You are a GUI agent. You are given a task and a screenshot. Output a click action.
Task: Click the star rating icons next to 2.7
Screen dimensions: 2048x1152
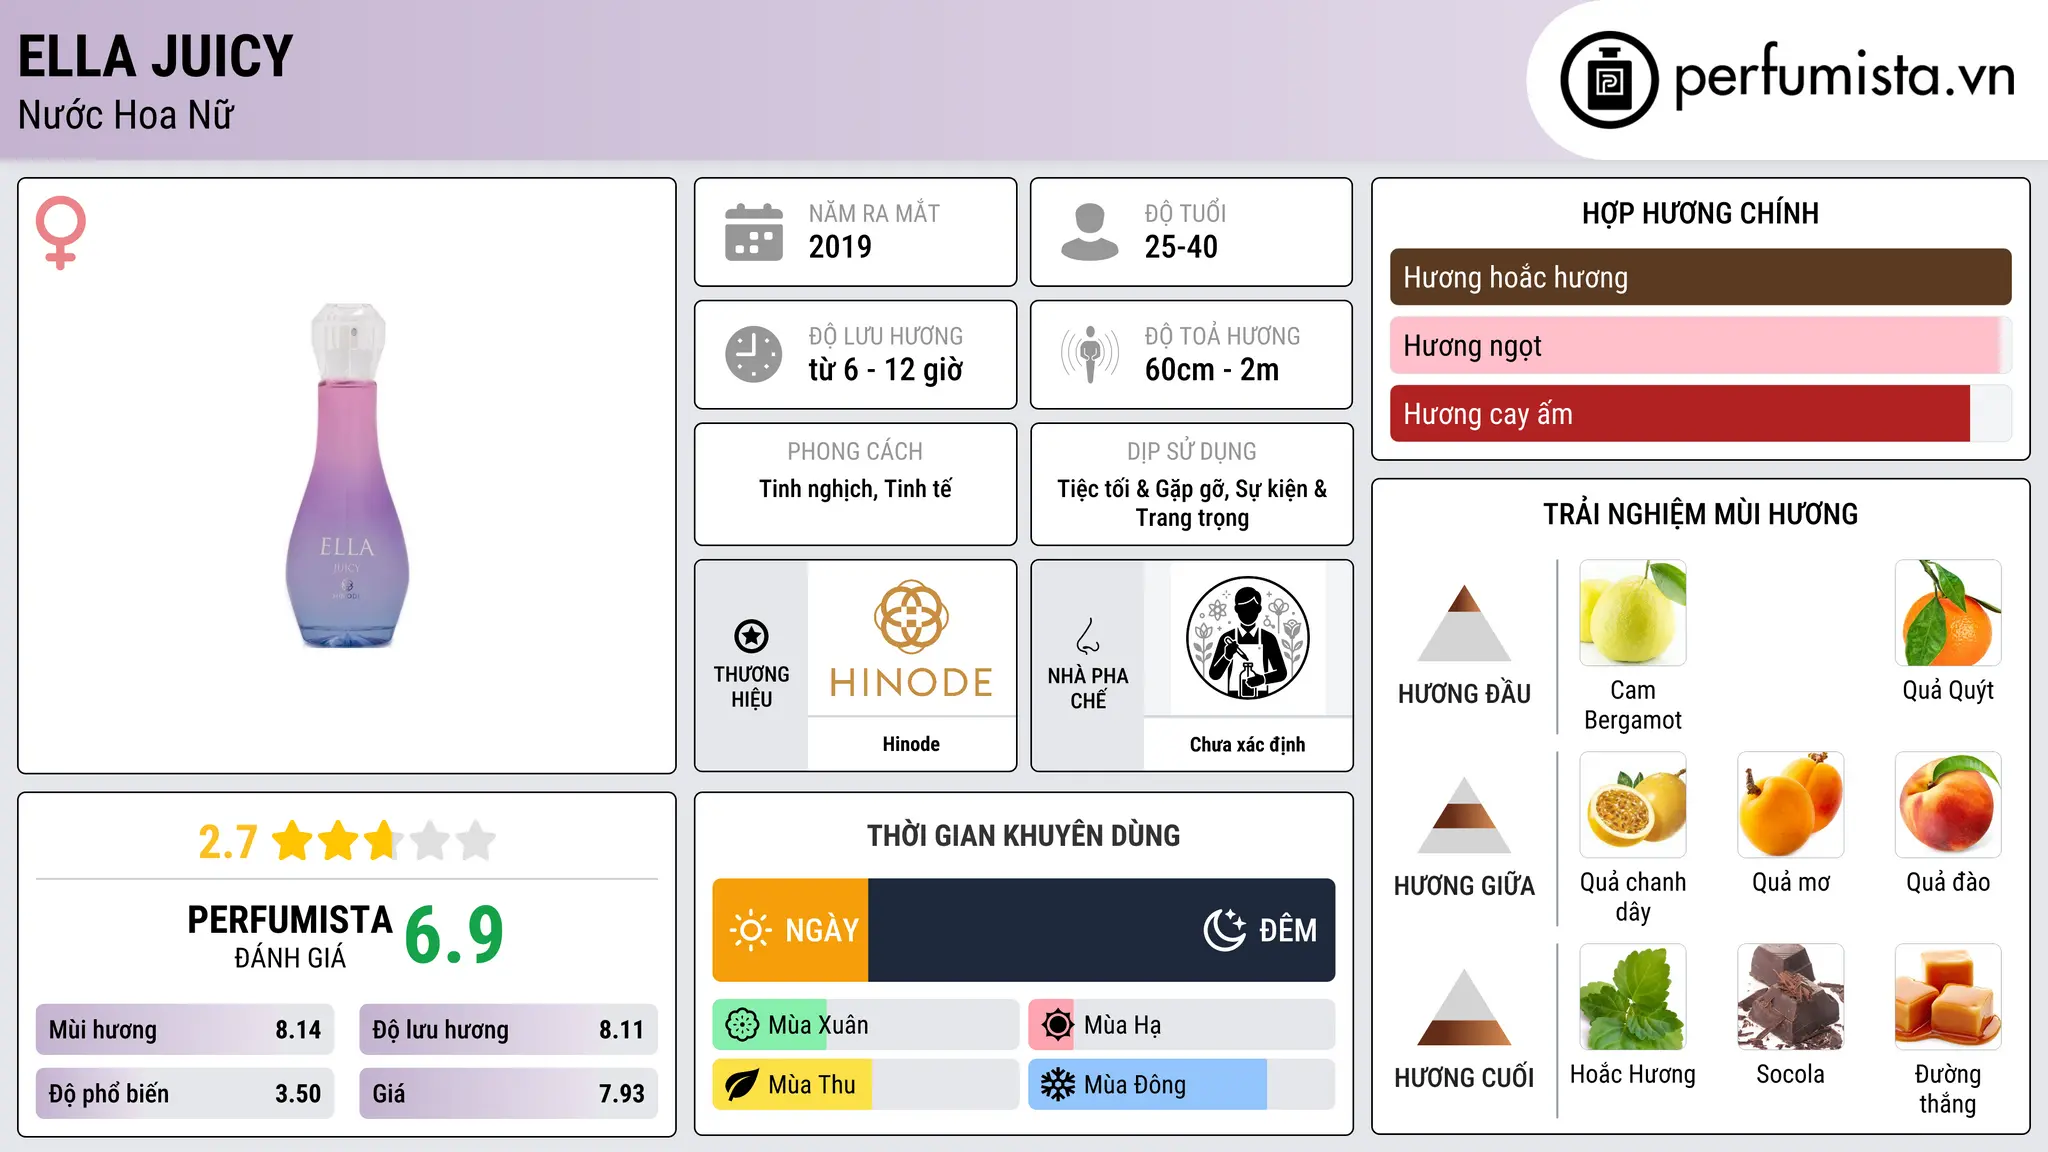pos(384,841)
